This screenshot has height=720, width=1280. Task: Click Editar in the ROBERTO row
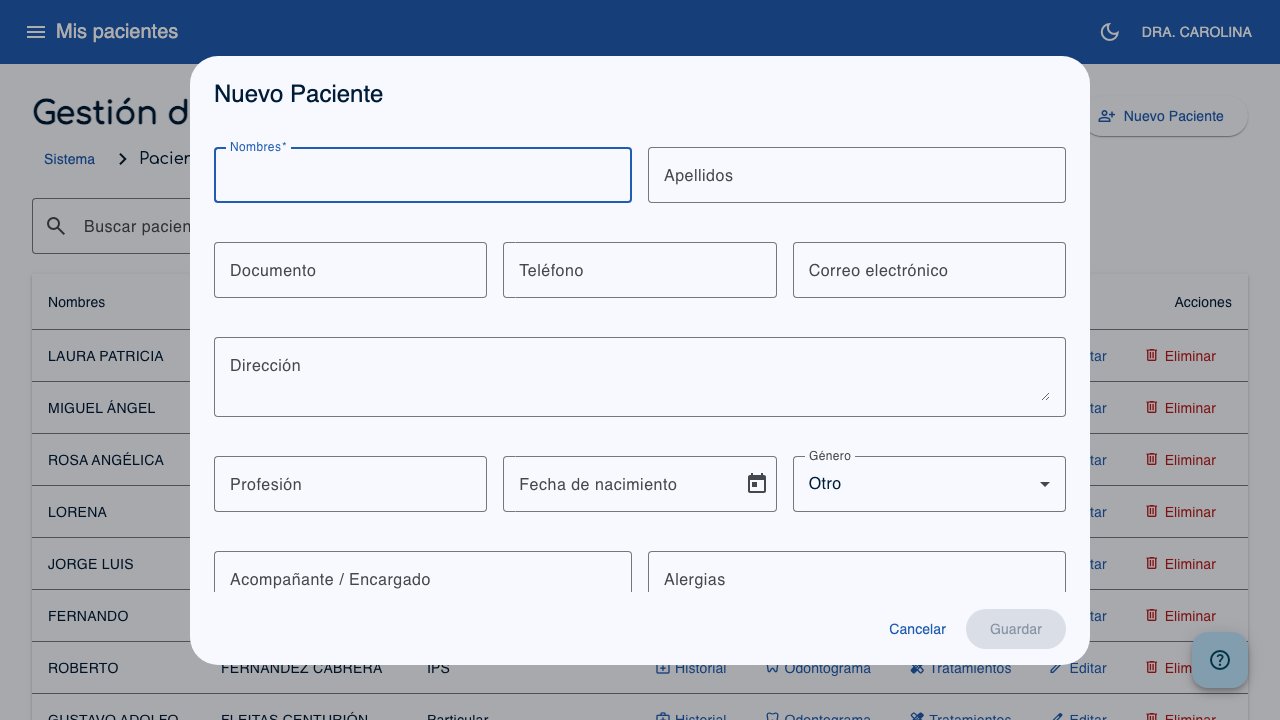(1077, 668)
